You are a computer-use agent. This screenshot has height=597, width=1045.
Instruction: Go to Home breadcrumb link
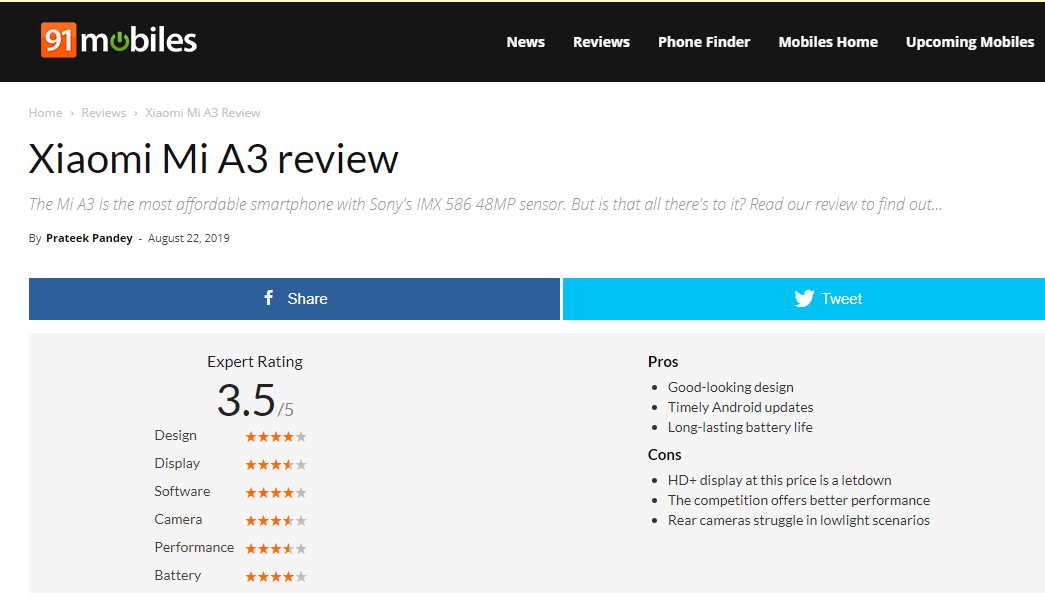click(45, 113)
